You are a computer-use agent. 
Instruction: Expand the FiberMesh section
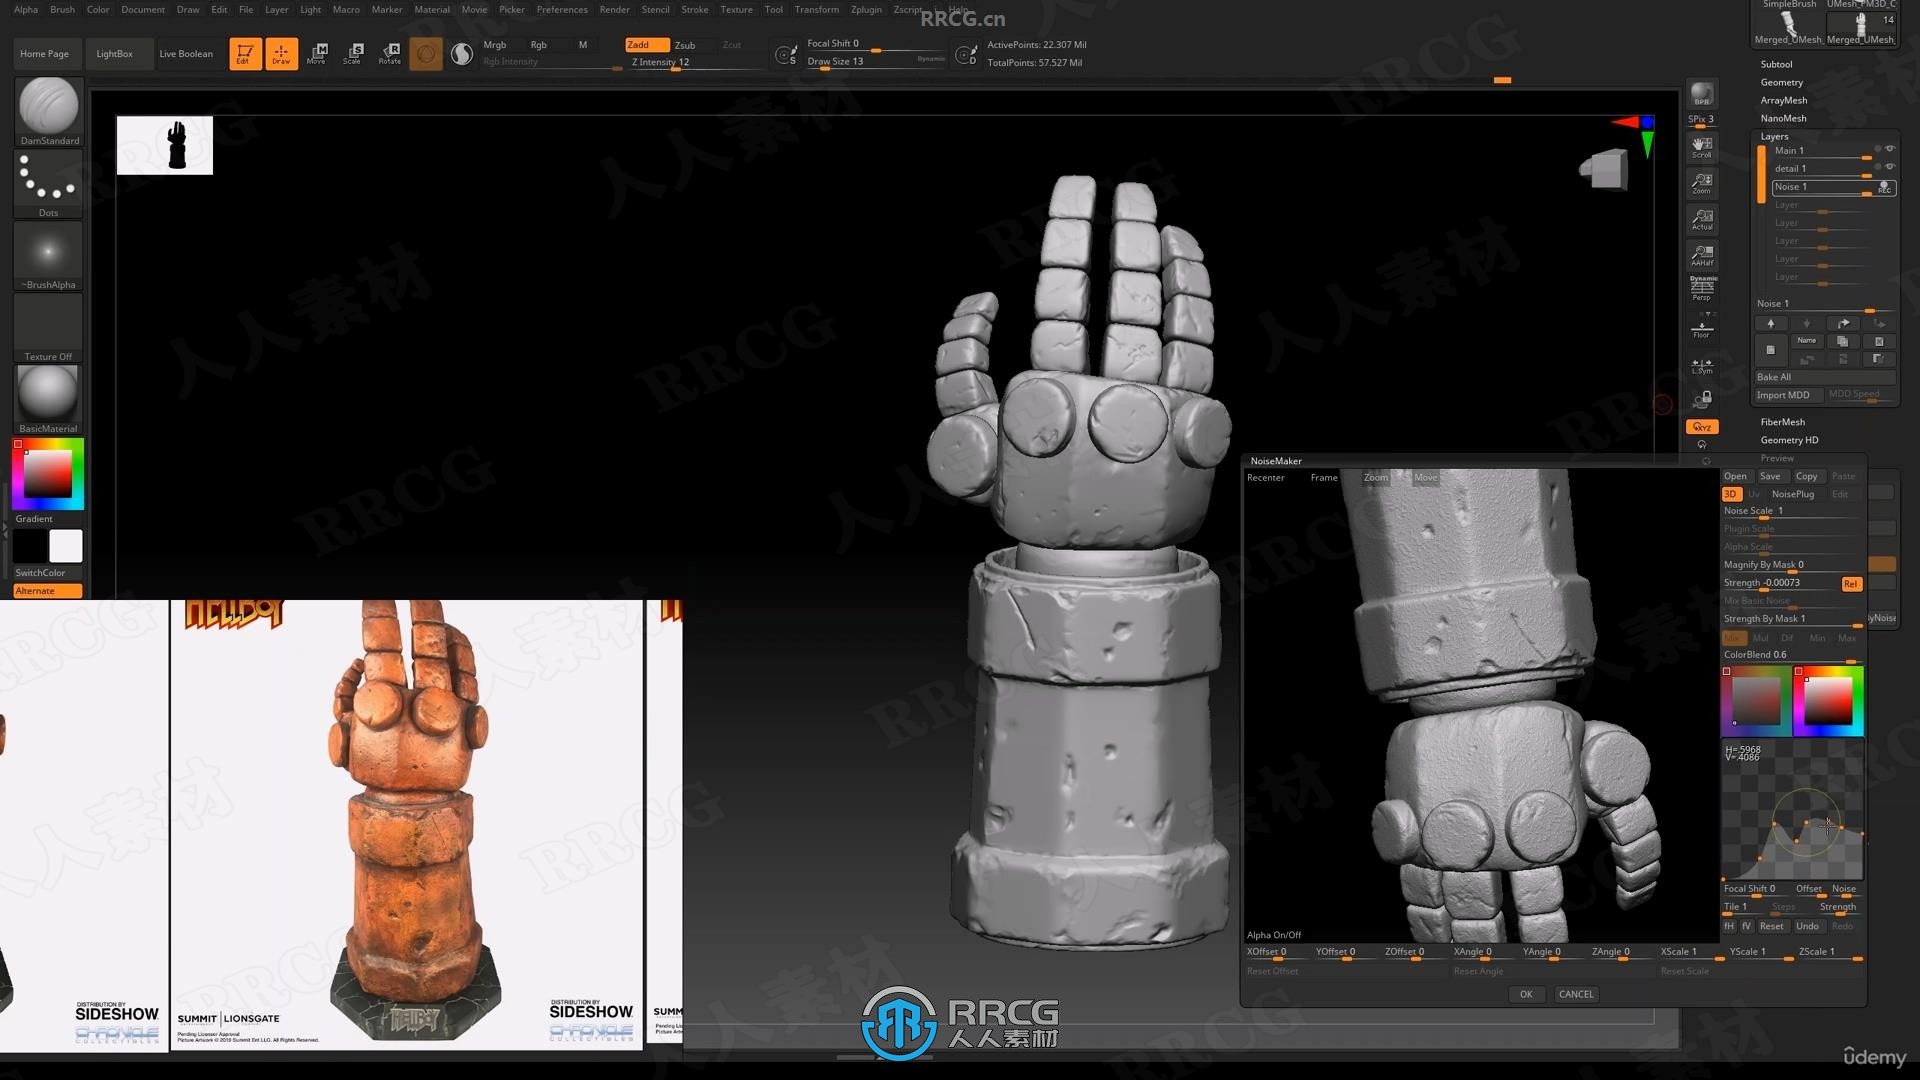pyautogui.click(x=1782, y=422)
